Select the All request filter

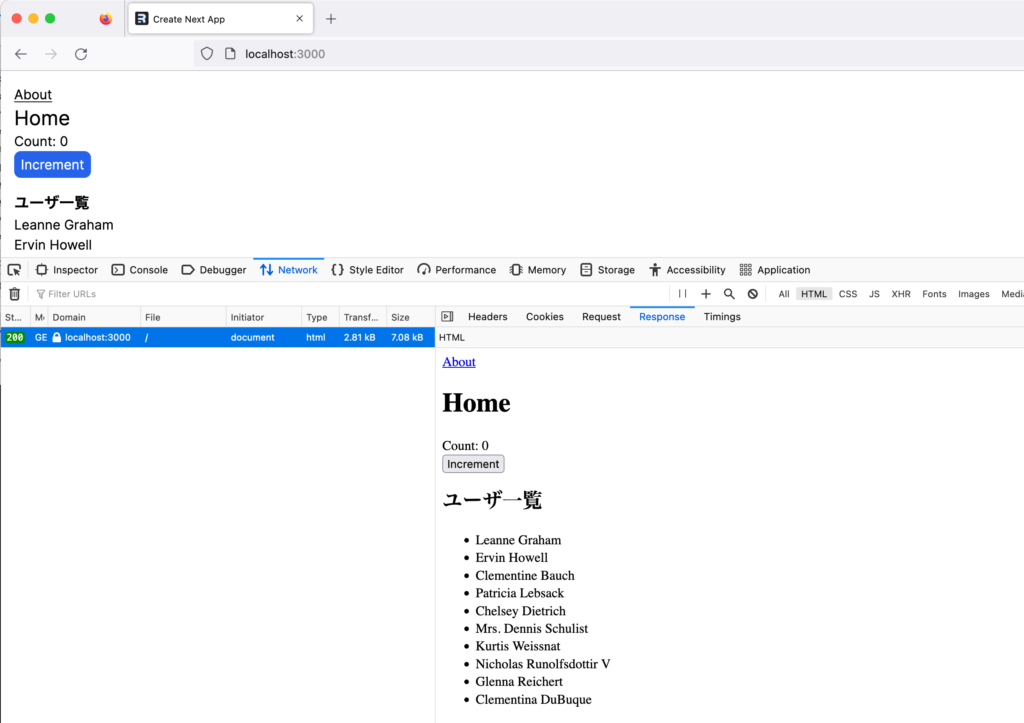(784, 294)
